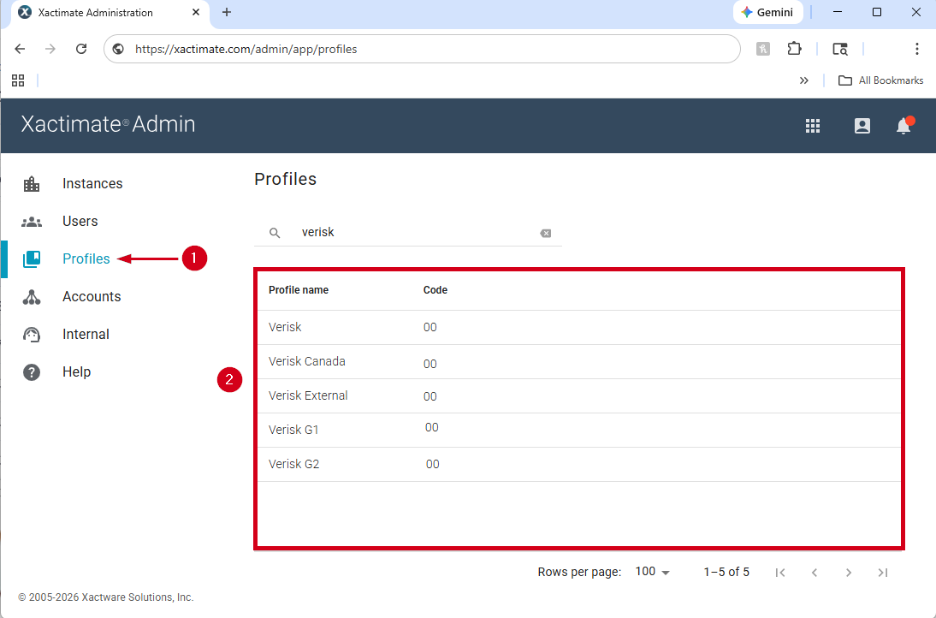Image resolution: width=936 pixels, height=618 pixels.
Task: Open the Help question mark icon
Action: (32, 372)
